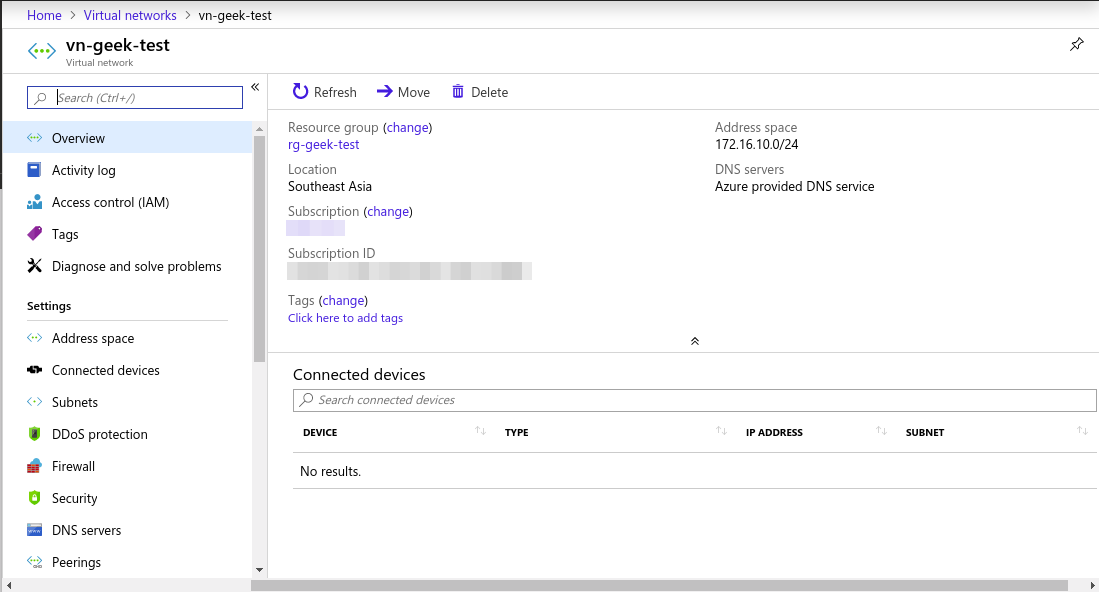Click the Refresh icon in toolbar

(300, 92)
